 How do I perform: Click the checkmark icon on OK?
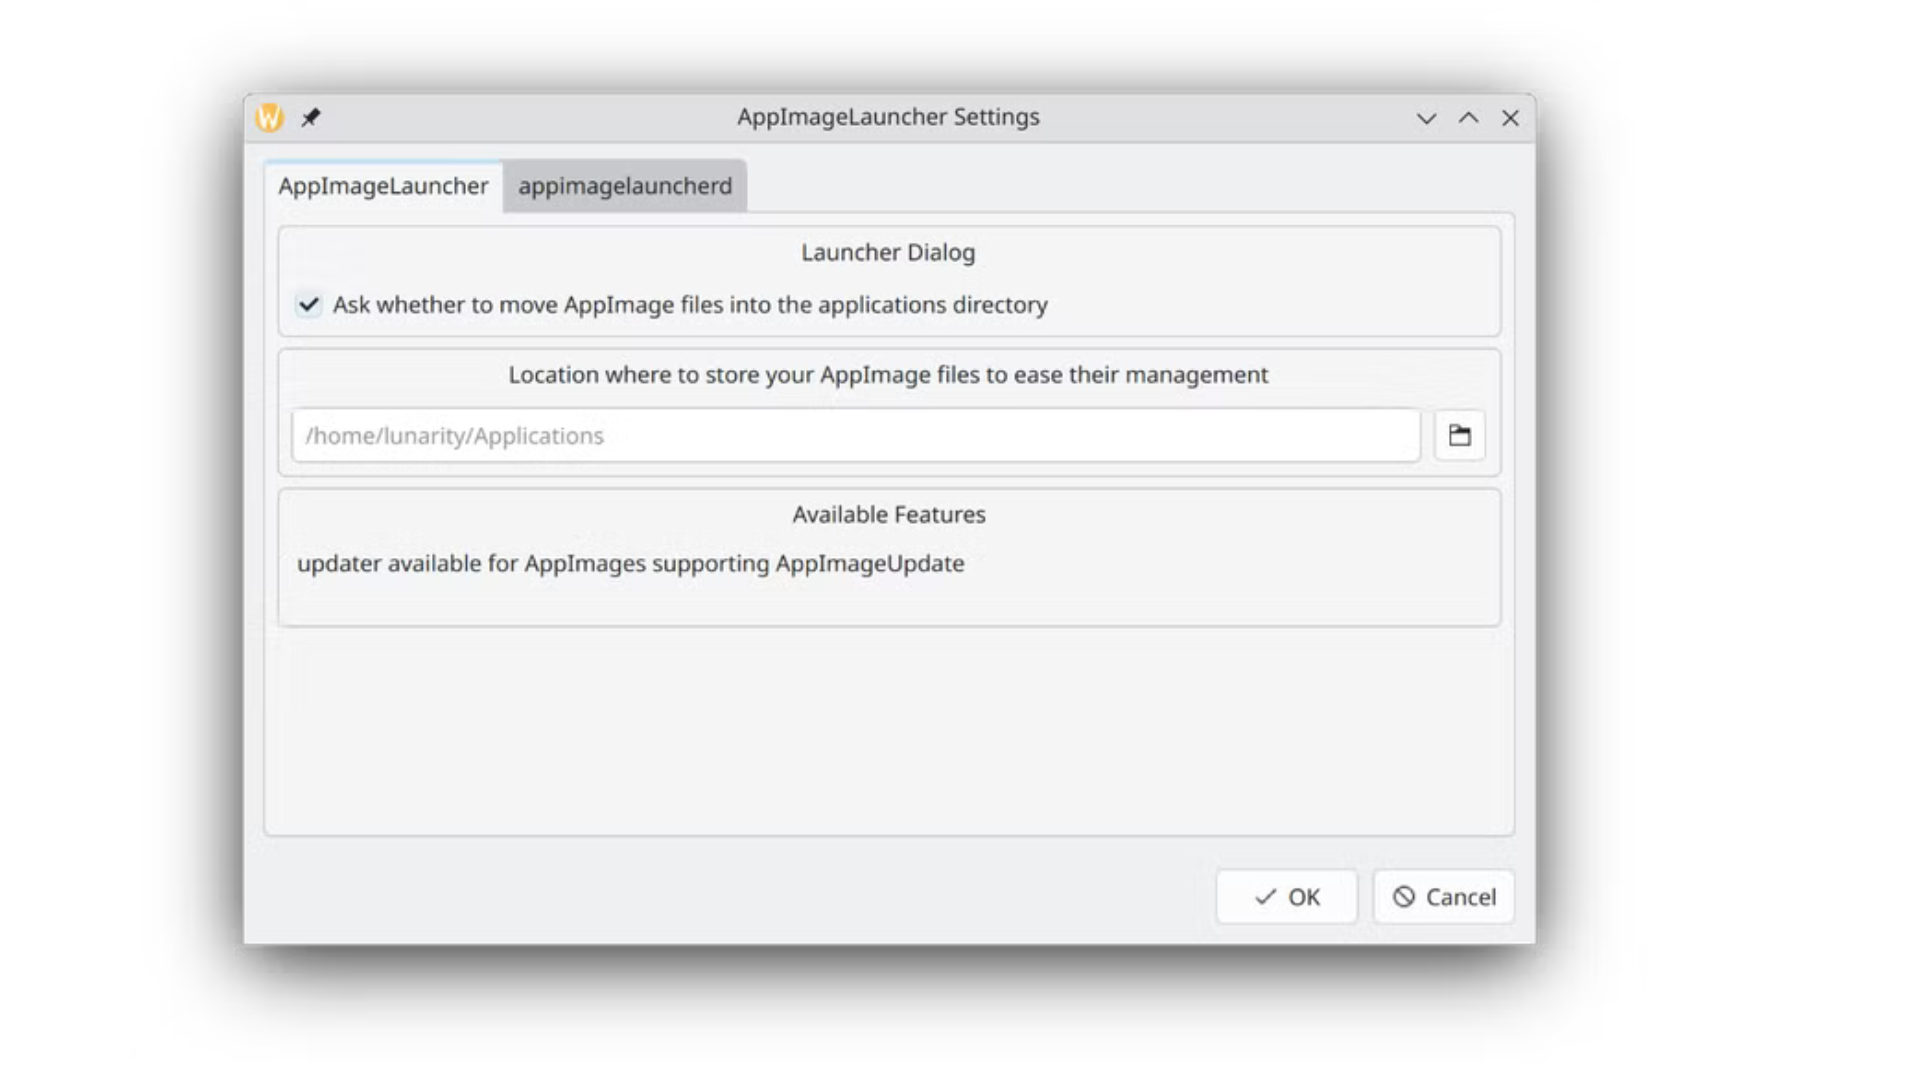[x=1265, y=897]
